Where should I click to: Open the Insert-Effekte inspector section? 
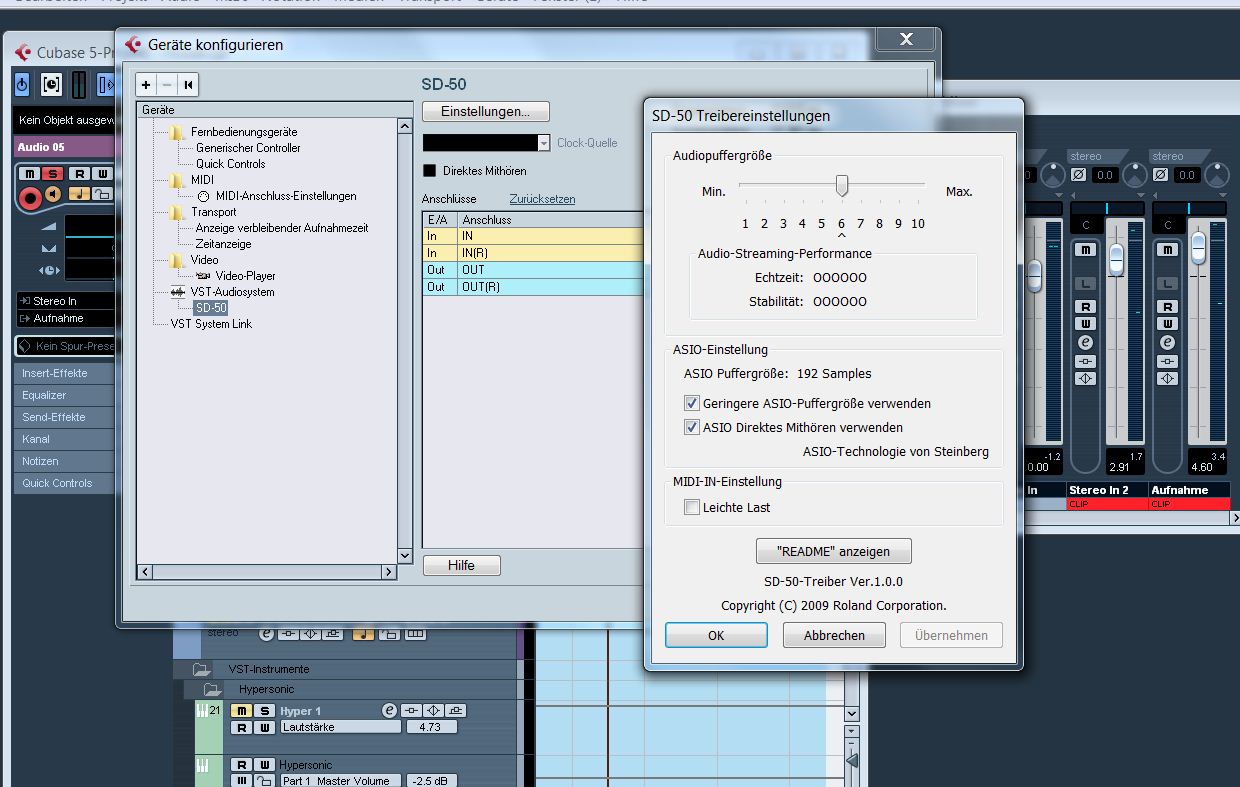pos(66,373)
